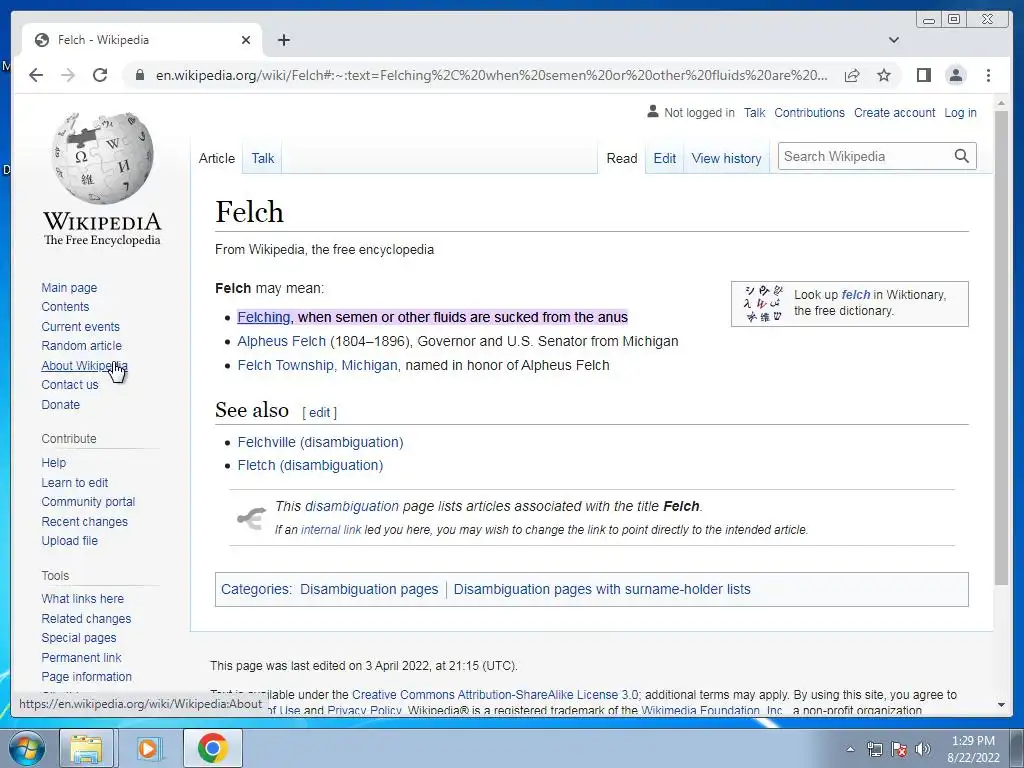Click the Felch - Wikipedia browser tab
1024x768 pixels.
click(142, 40)
